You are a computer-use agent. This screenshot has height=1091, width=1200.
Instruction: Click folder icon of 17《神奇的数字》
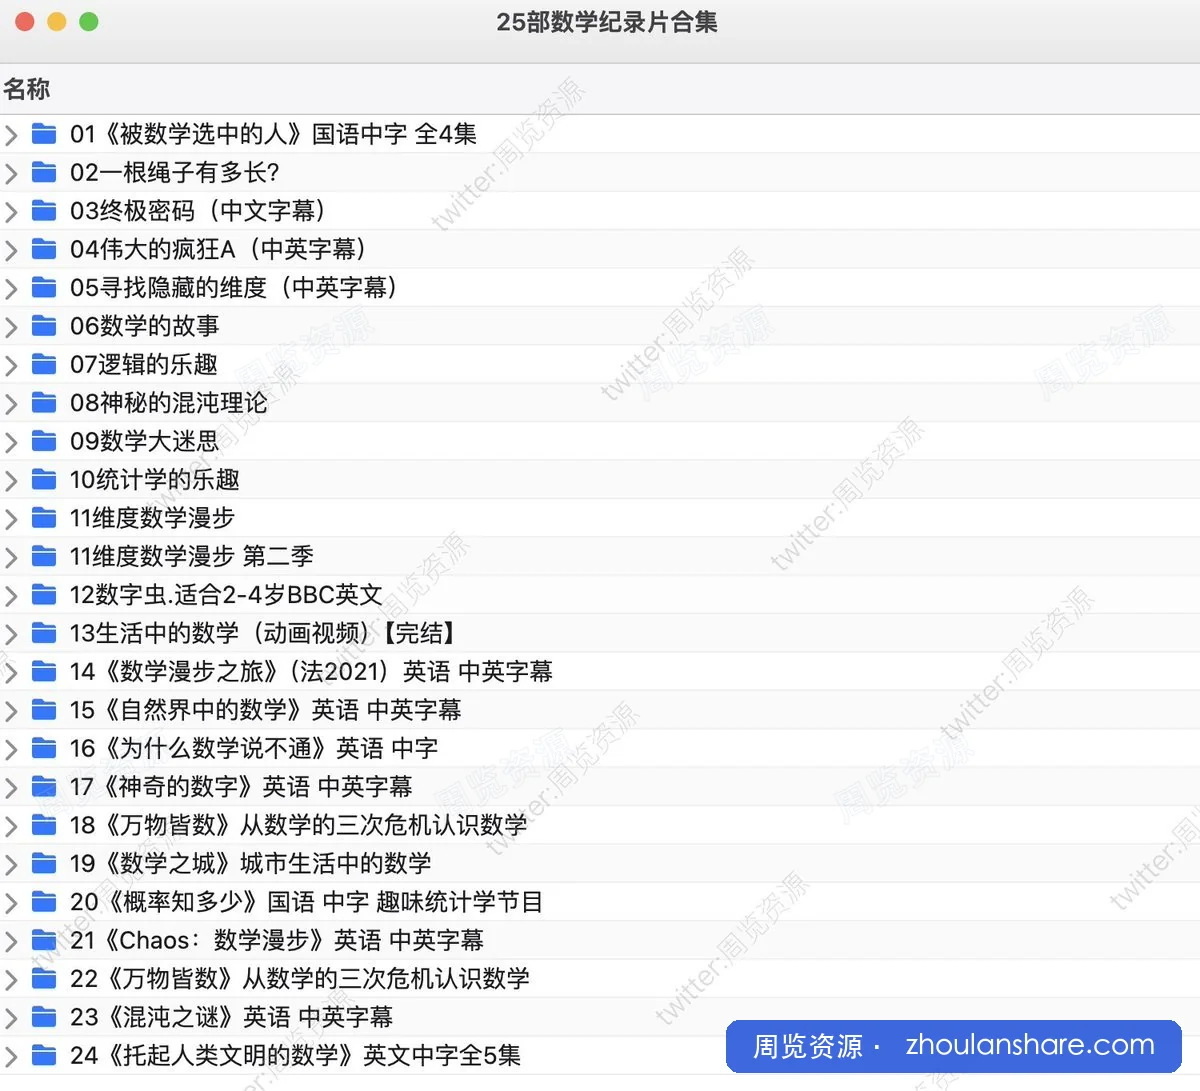pyautogui.click(x=44, y=786)
